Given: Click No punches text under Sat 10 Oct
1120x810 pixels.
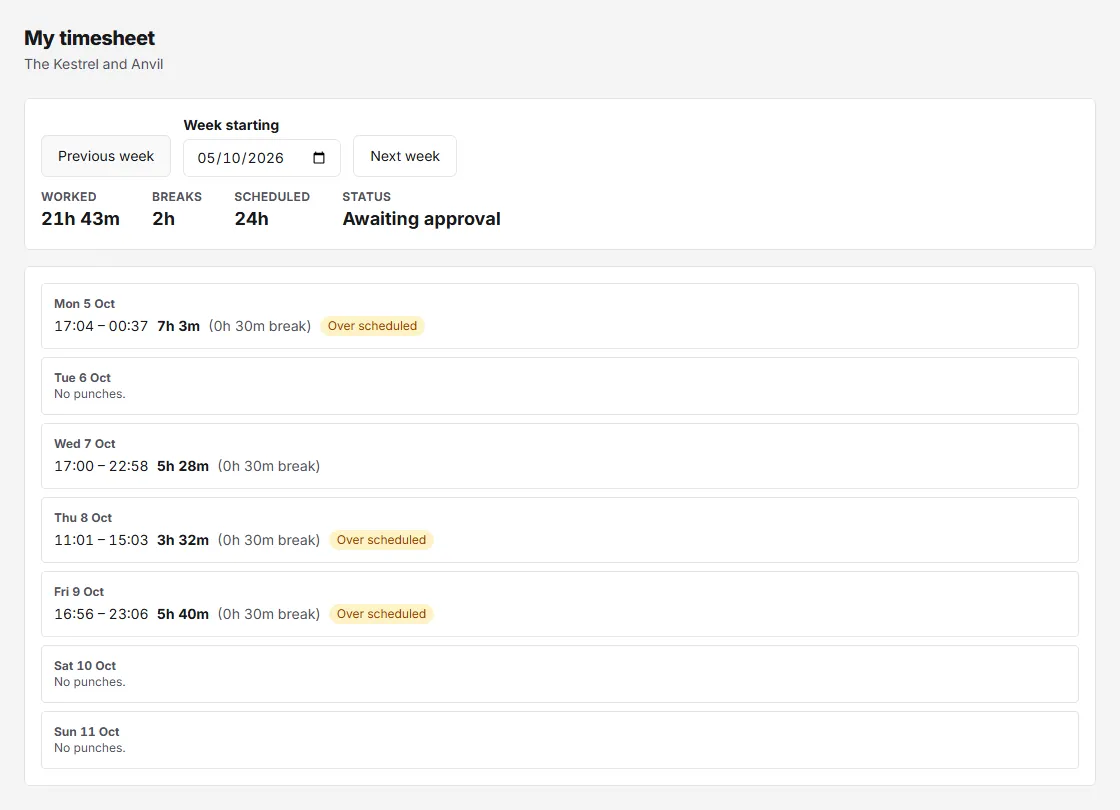Looking at the screenshot, I should 89,681.
